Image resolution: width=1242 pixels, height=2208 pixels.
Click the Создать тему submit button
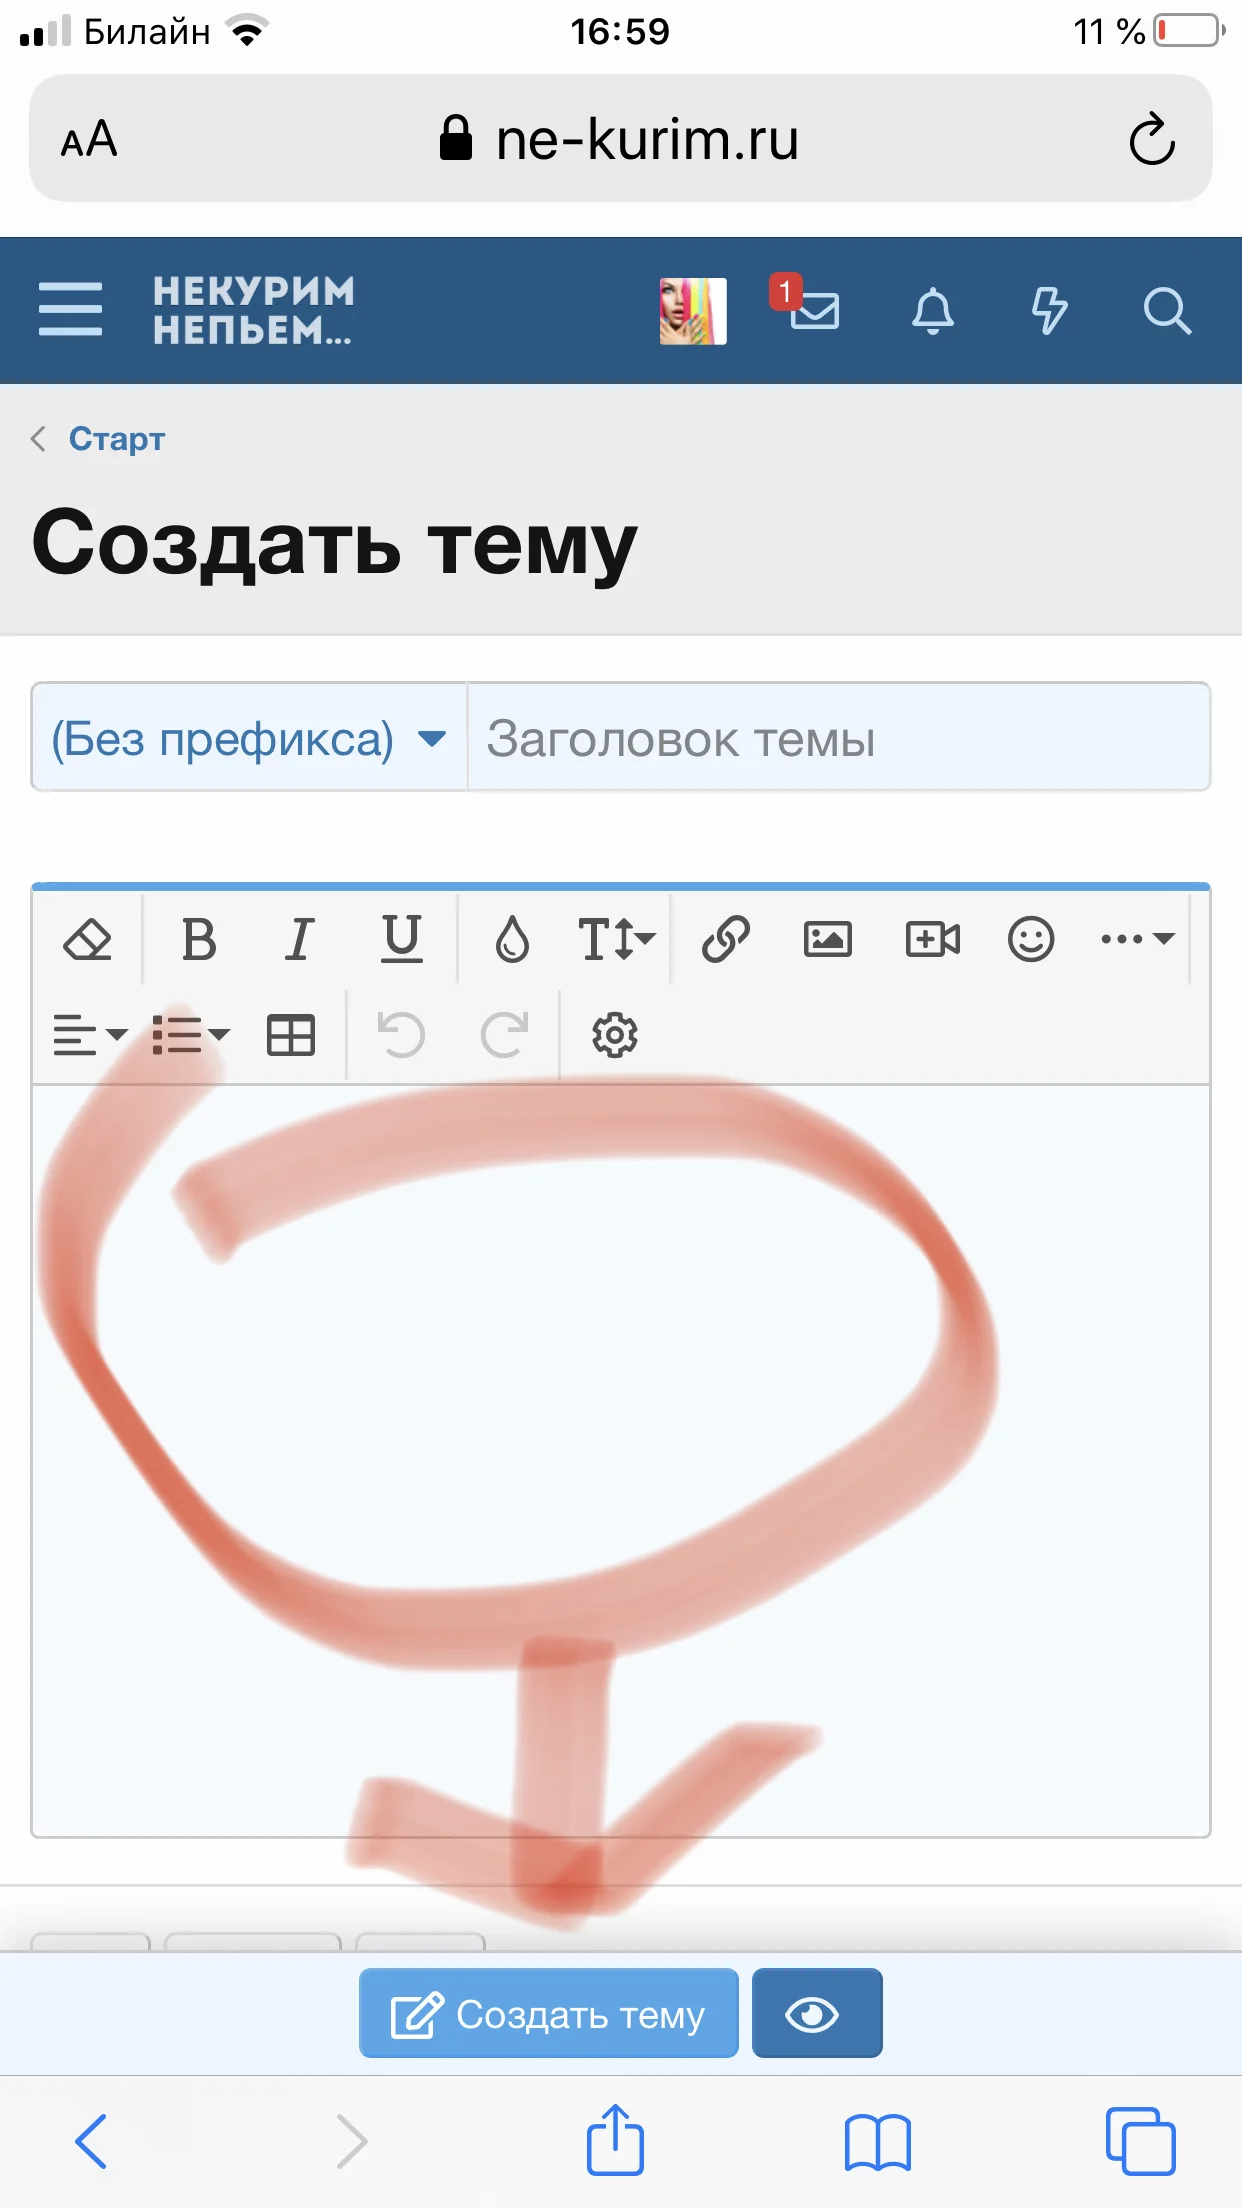click(x=548, y=2013)
